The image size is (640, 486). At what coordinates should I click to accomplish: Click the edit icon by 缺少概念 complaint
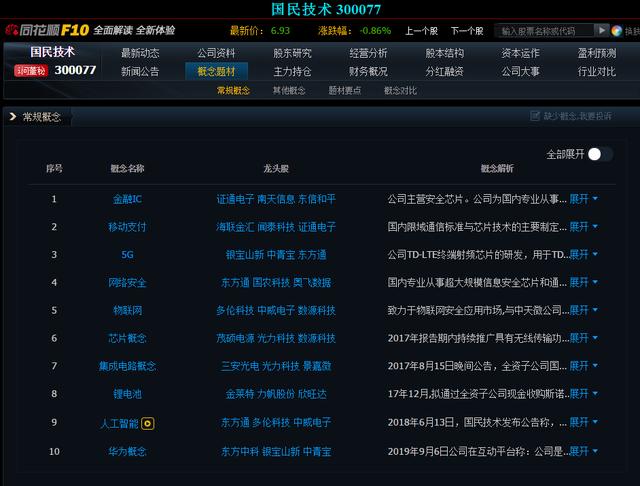535,116
